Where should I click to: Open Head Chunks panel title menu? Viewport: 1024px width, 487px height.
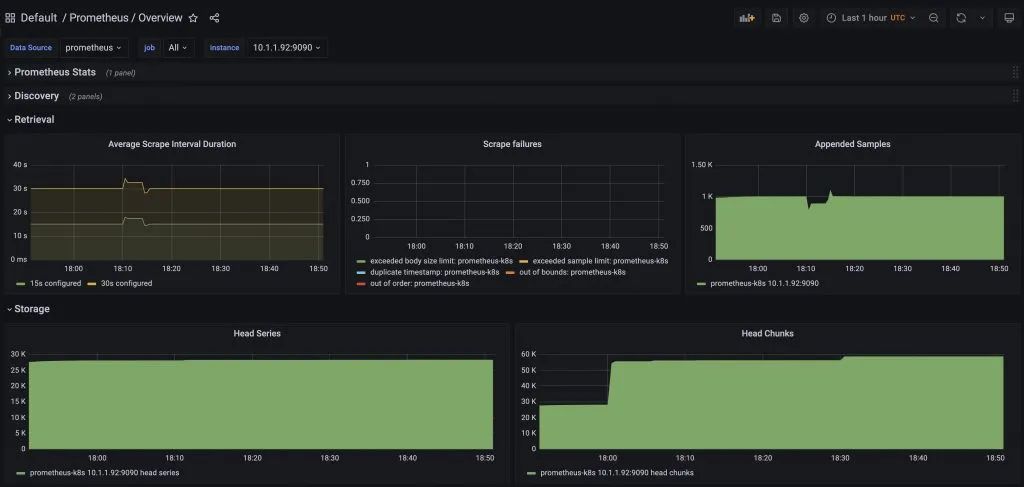(x=767, y=334)
